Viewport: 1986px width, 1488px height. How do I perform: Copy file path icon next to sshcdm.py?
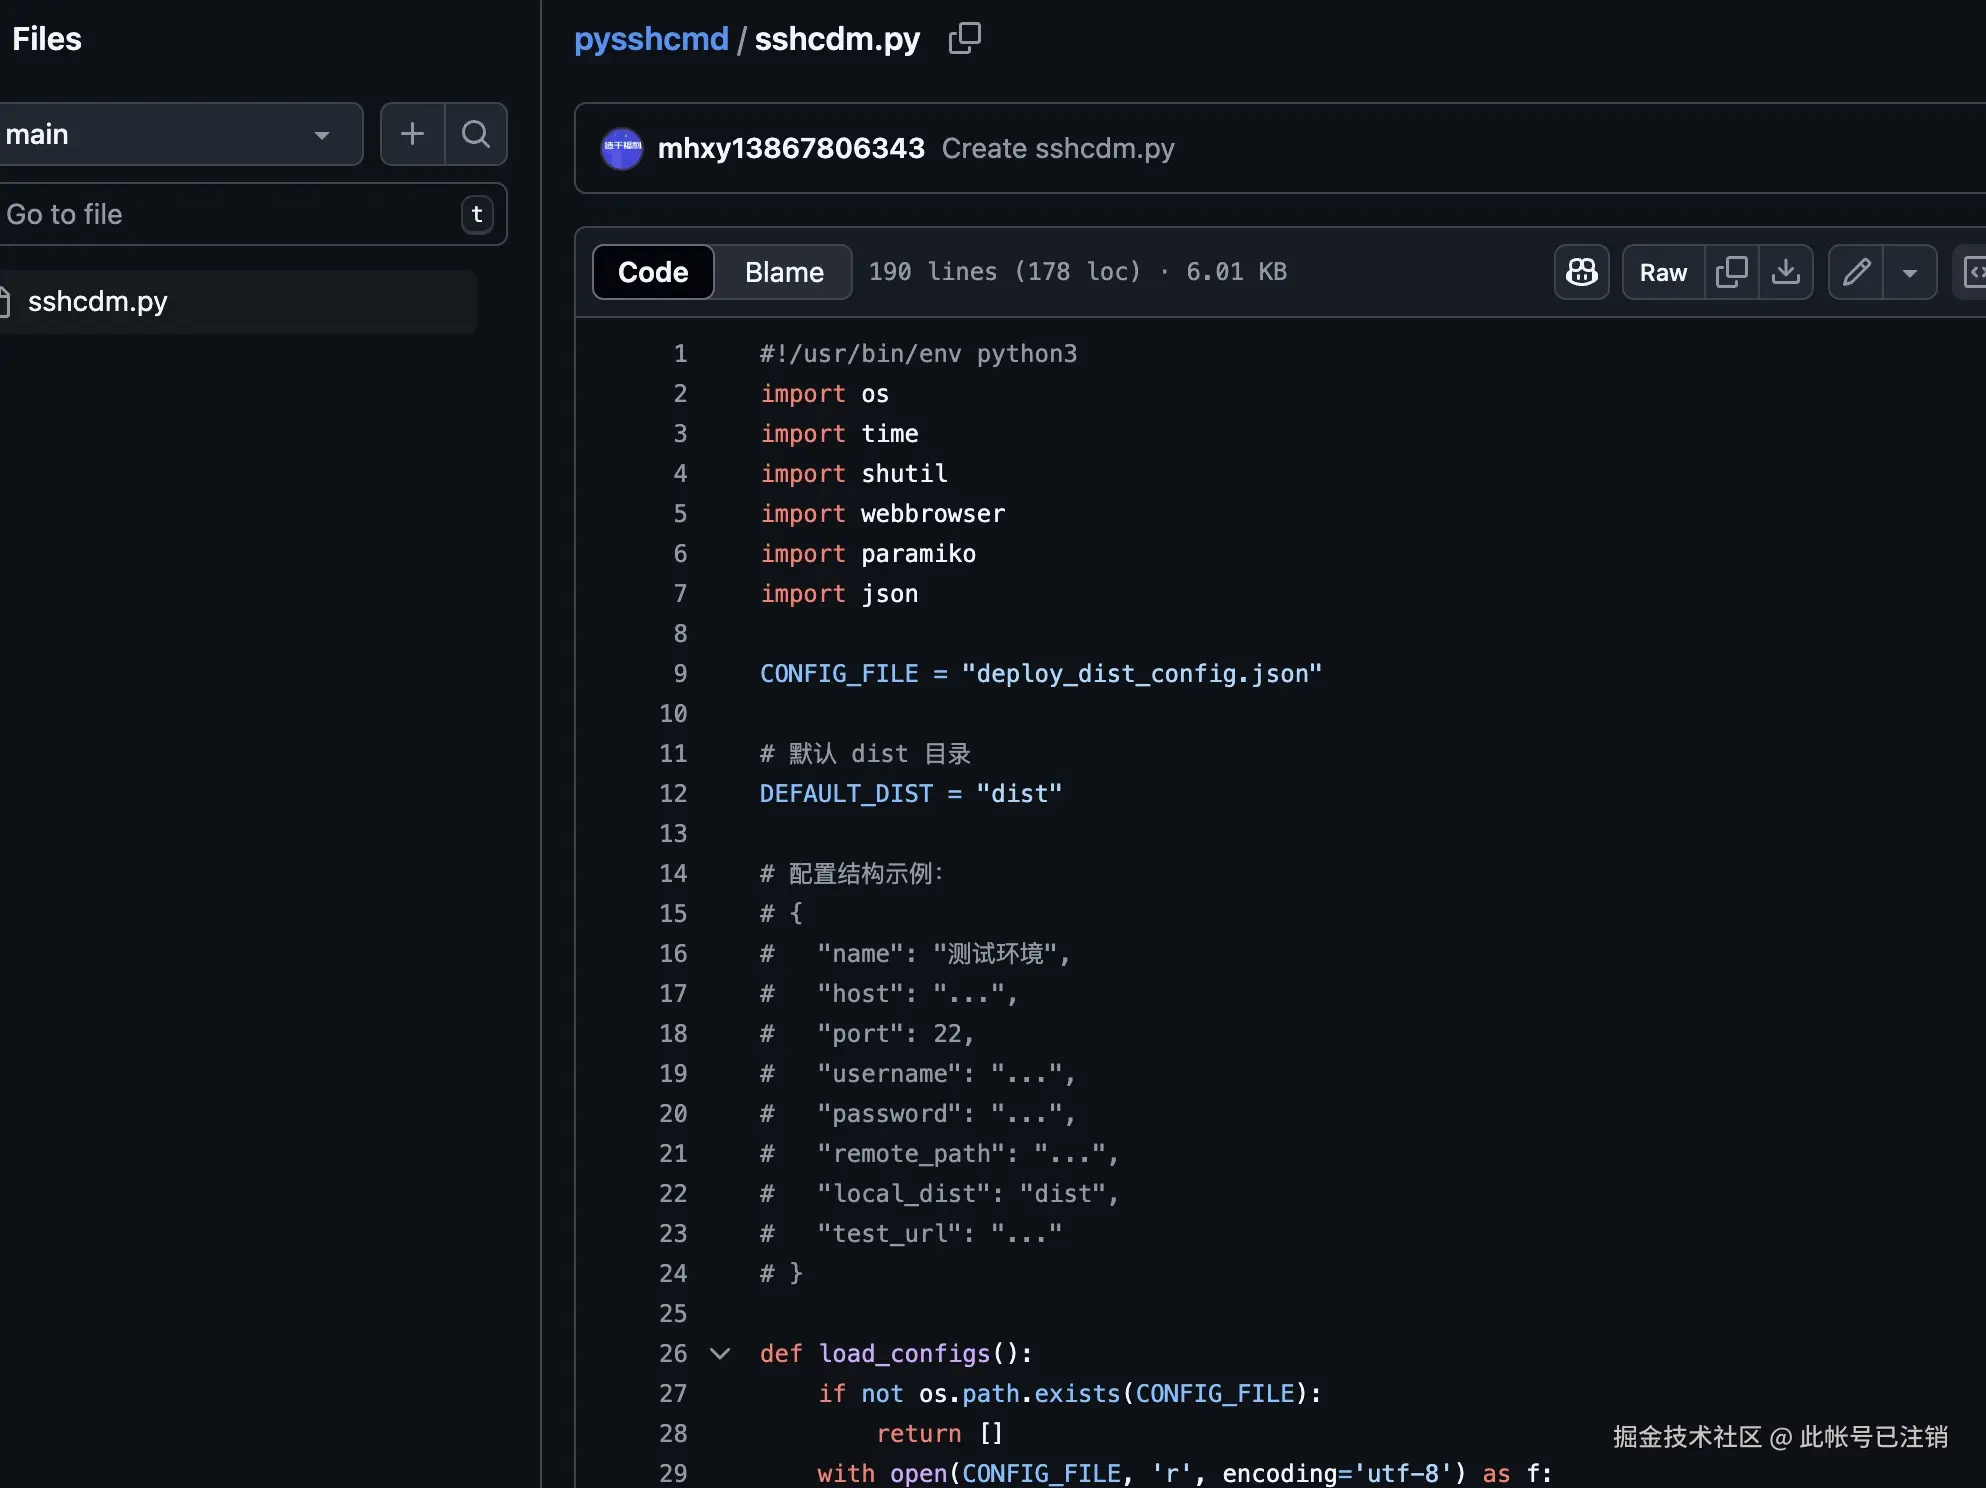(964, 39)
